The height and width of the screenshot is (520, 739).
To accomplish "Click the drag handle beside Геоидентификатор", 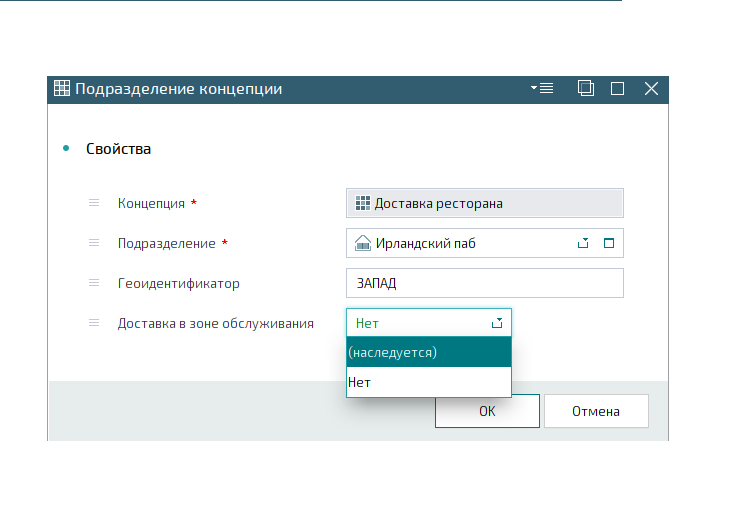I will 94,283.
